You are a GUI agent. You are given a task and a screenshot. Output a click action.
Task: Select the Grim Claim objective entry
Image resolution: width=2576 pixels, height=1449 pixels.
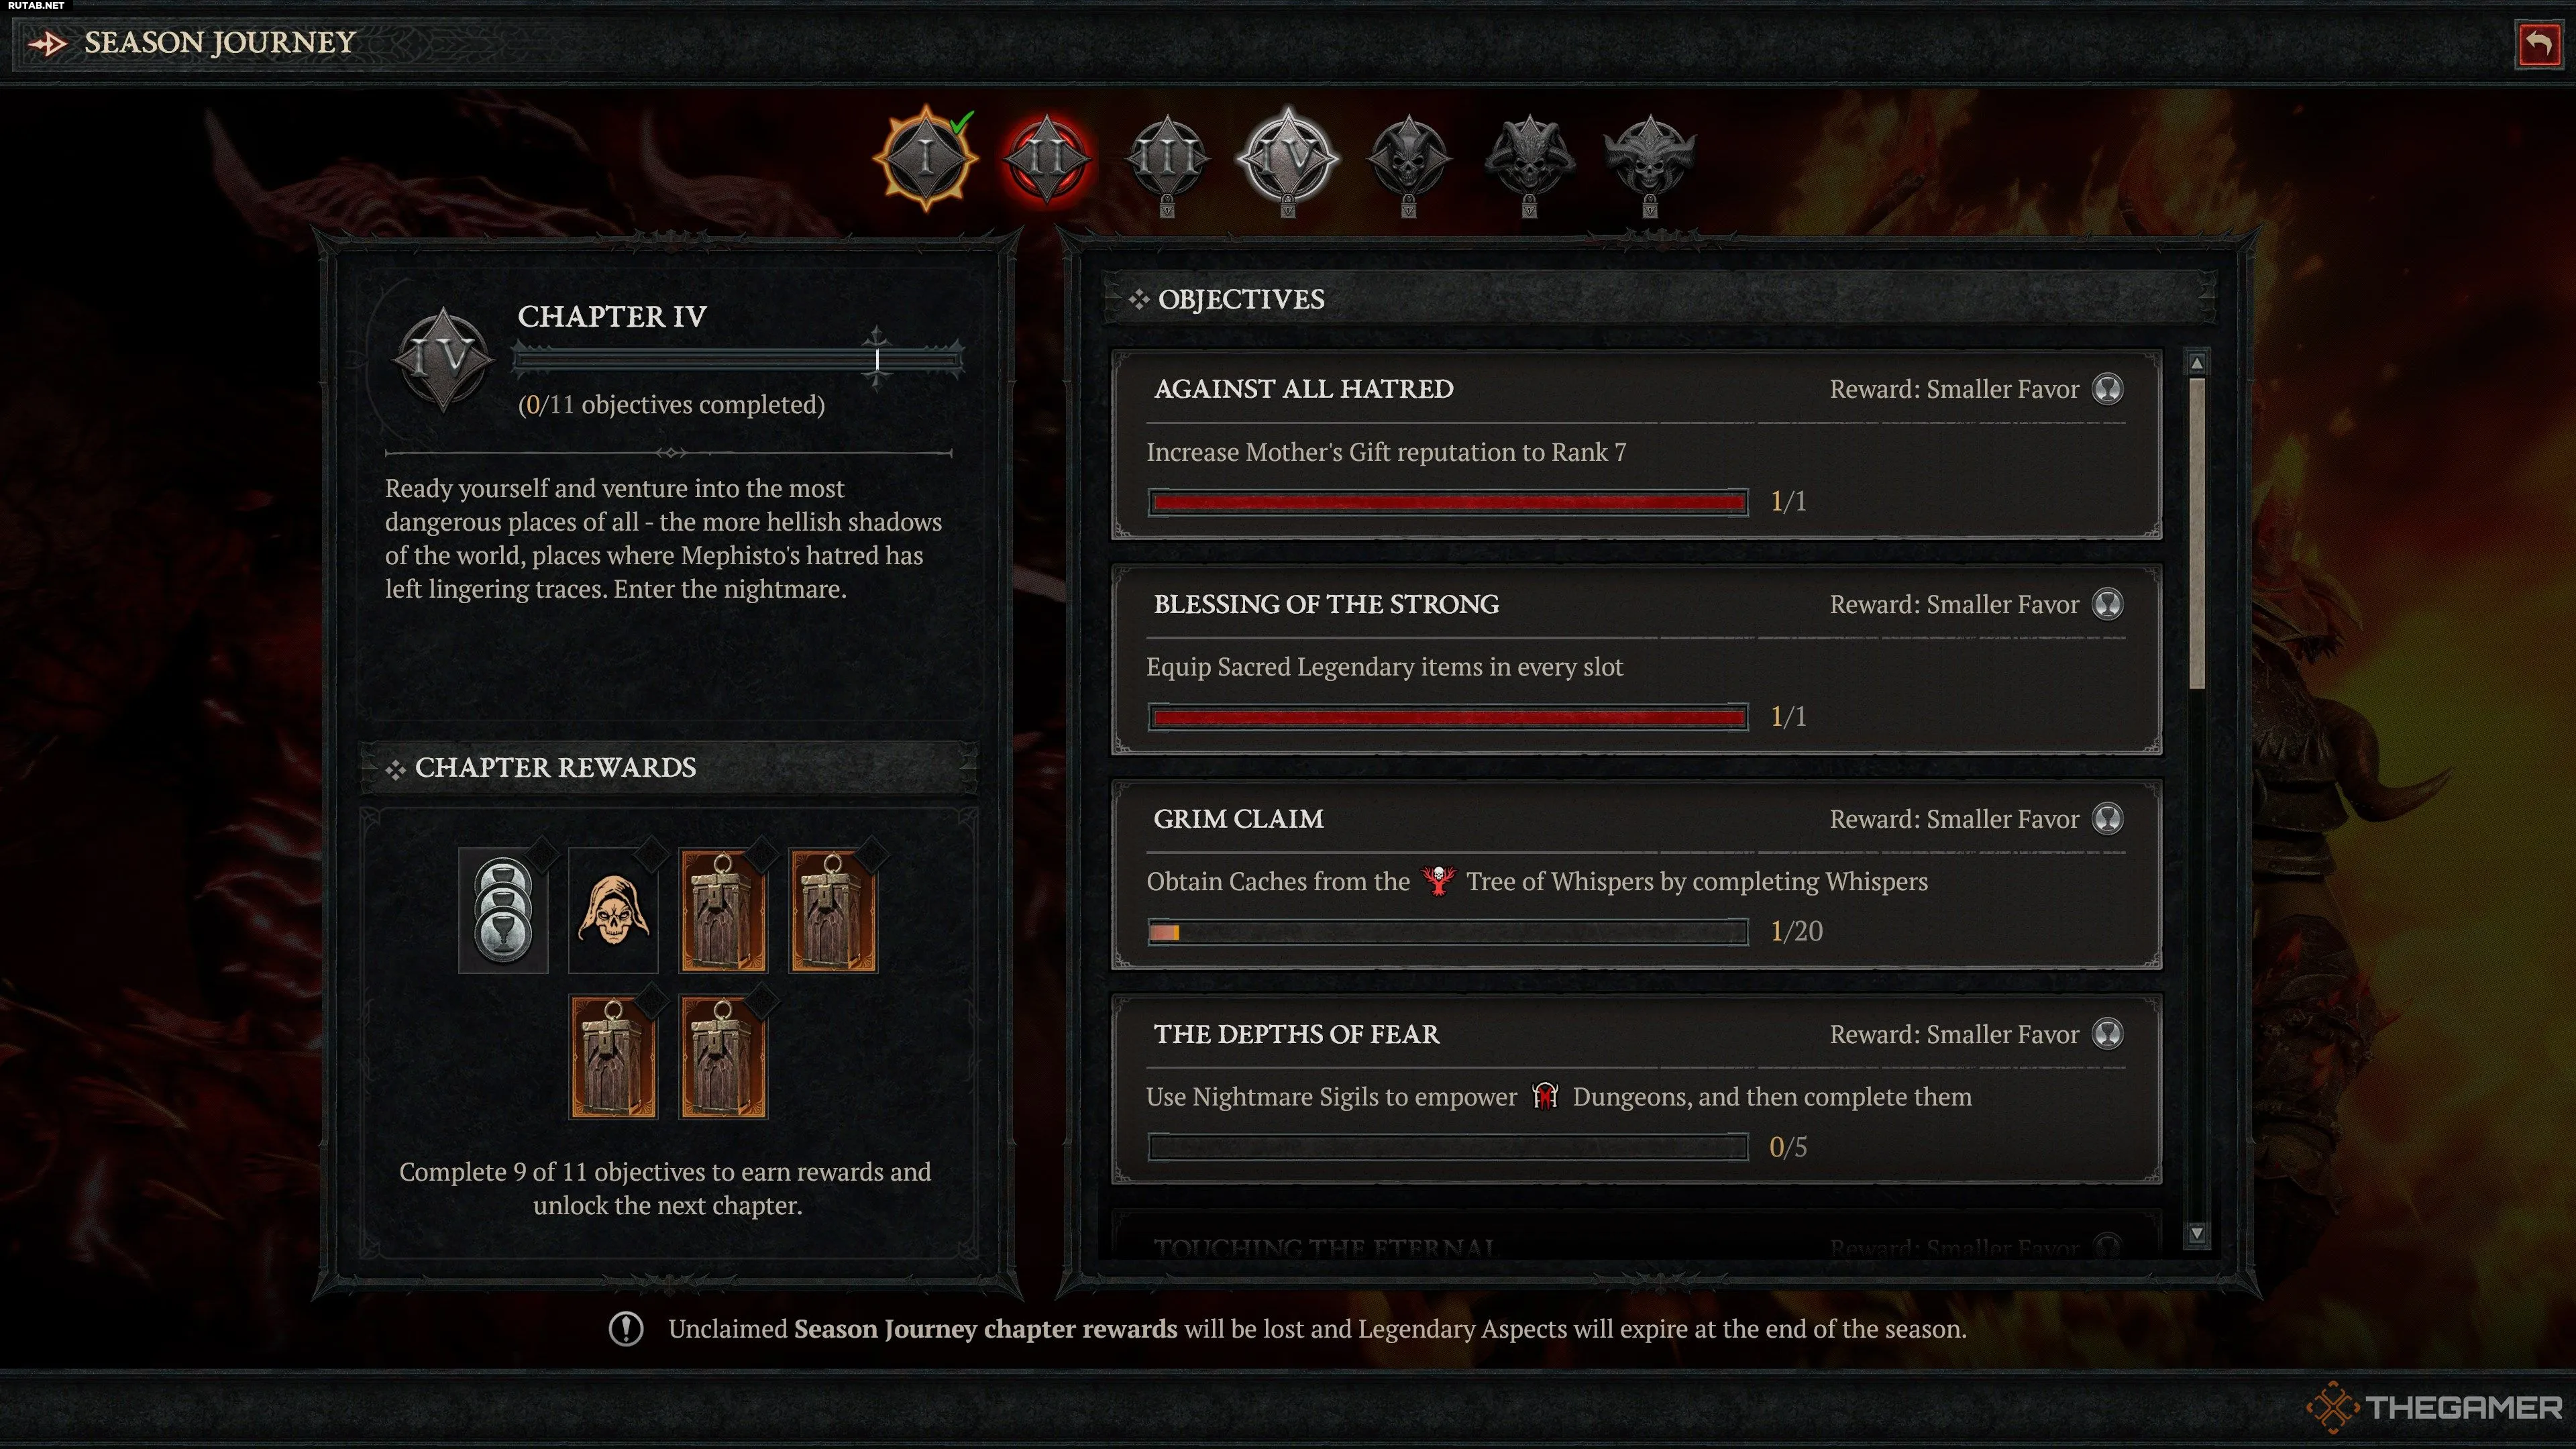[x=1636, y=874]
